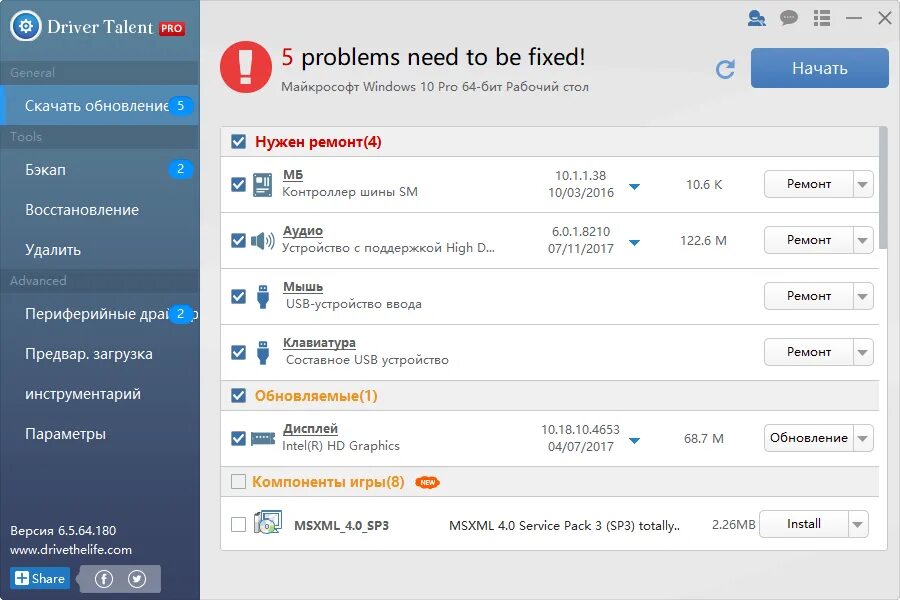Click Install button for MSXML_4.0_SP3
The height and width of the screenshot is (600, 900).
tap(804, 524)
